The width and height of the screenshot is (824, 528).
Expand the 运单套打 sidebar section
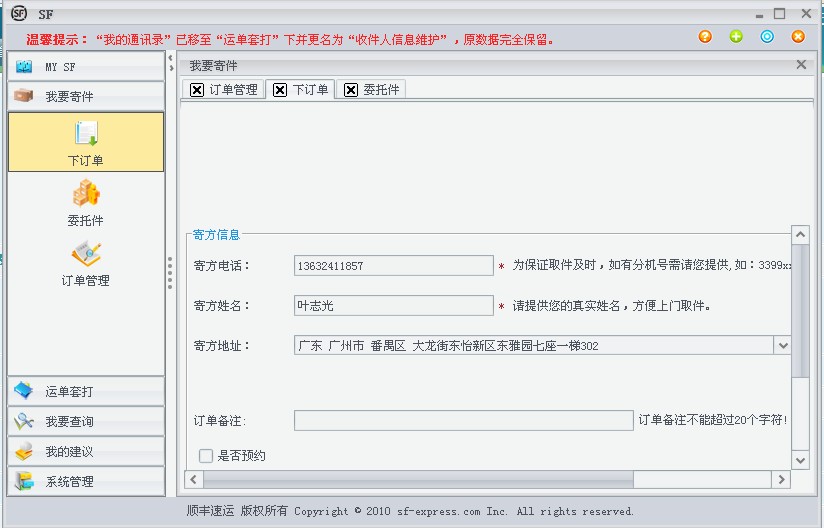pos(85,391)
